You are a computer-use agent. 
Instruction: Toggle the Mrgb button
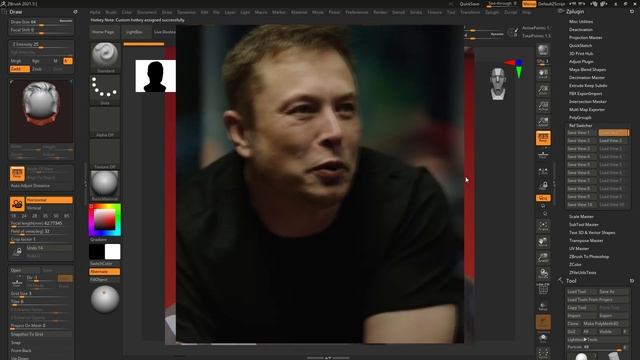tap(16, 61)
